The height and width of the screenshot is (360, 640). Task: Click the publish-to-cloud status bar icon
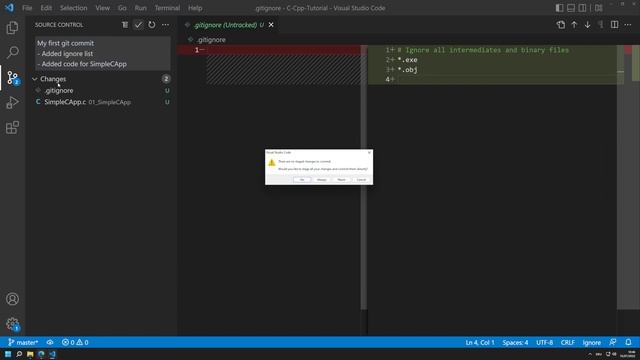point(50,342)
